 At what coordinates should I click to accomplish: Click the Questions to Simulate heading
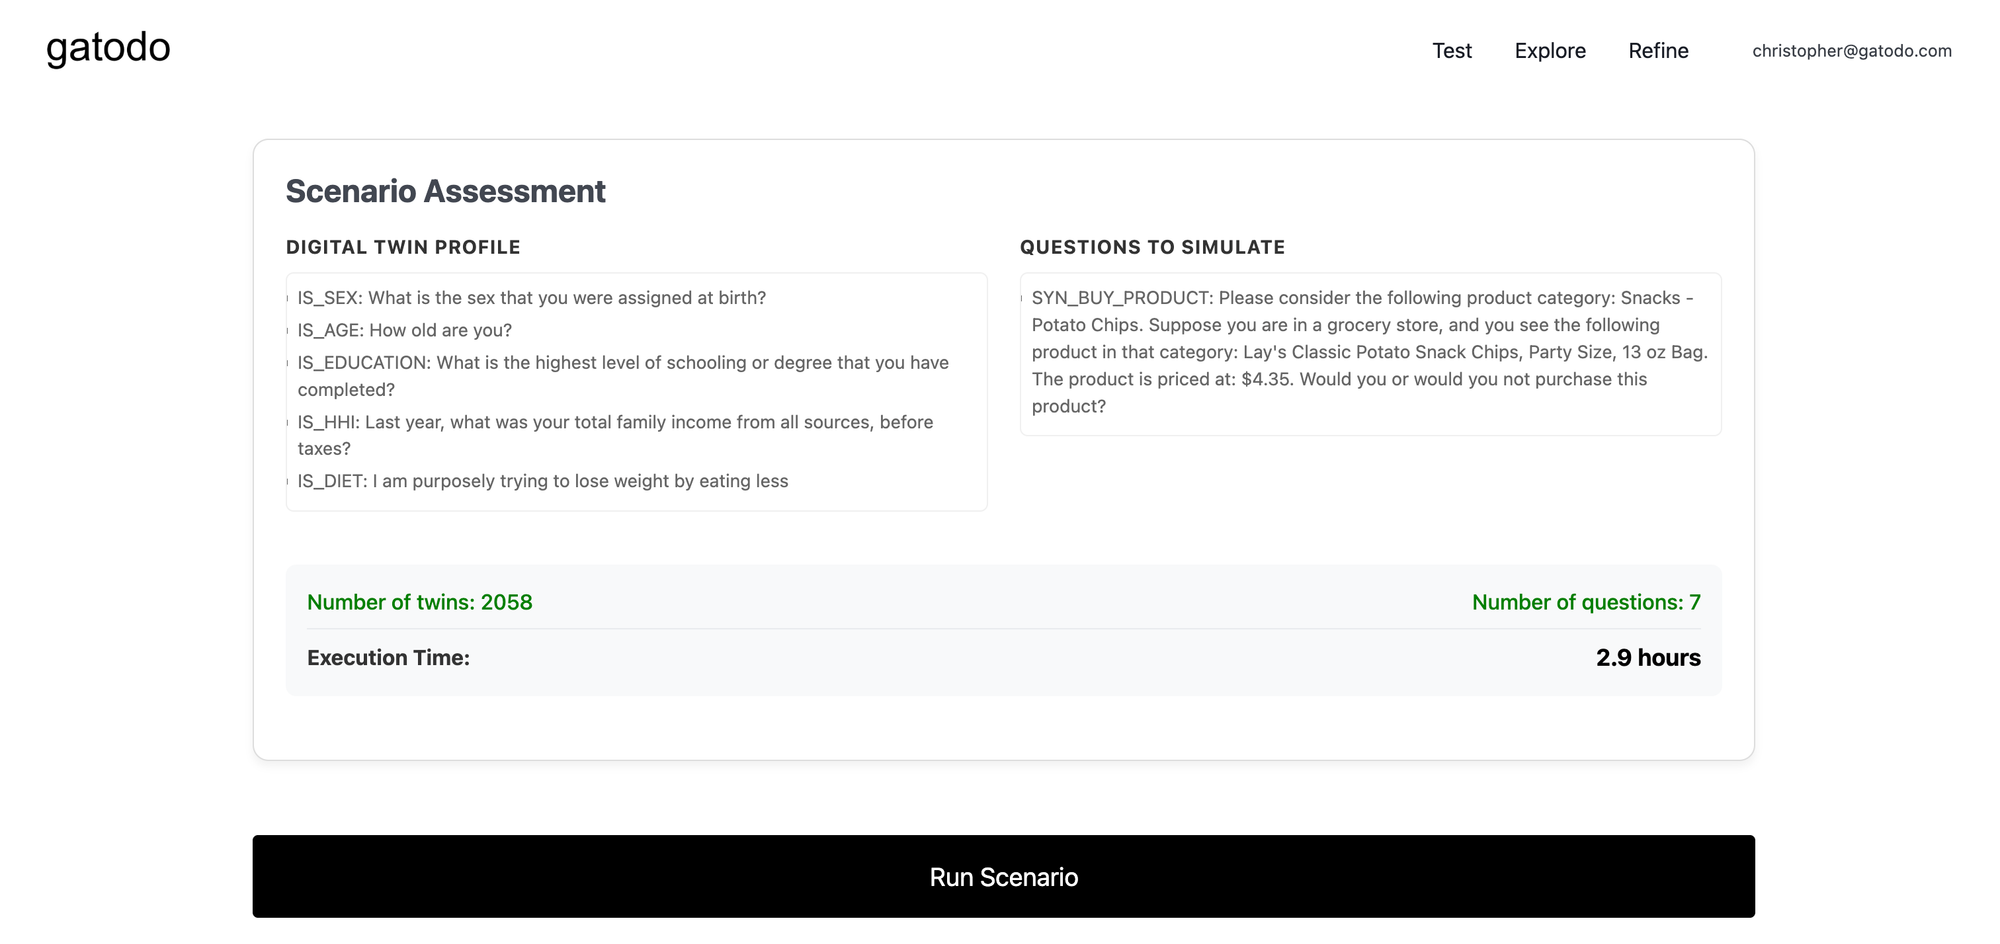(x=1152, y=247)
